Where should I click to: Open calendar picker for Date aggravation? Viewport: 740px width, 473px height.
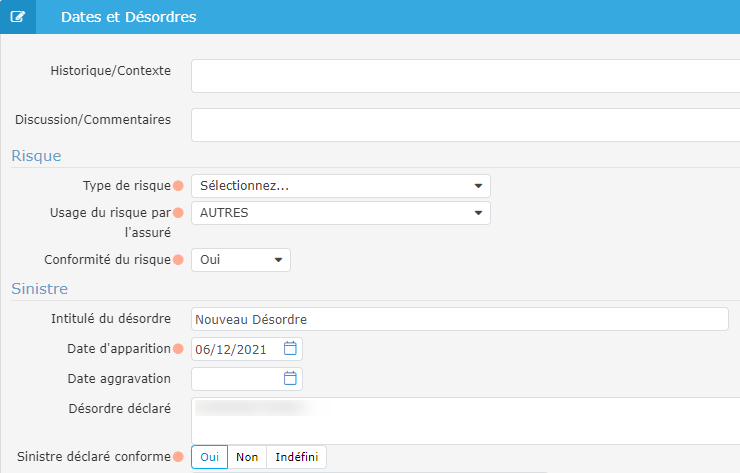(x=290, y=379)
